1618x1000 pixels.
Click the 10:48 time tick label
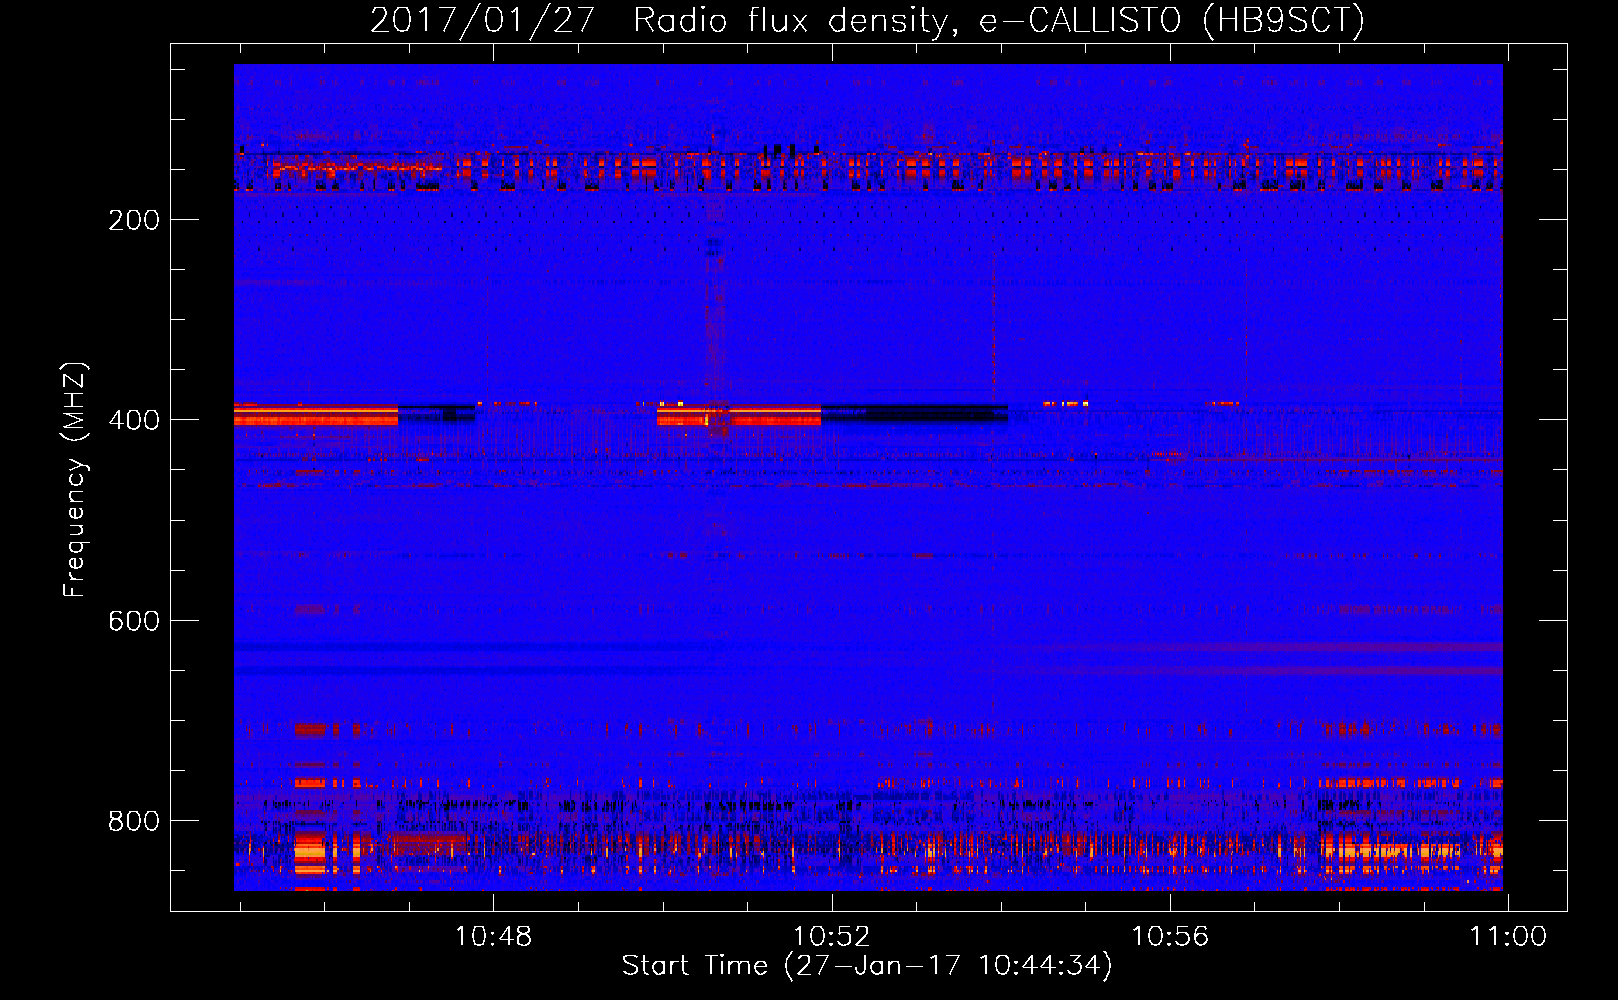tap(493, 937)
